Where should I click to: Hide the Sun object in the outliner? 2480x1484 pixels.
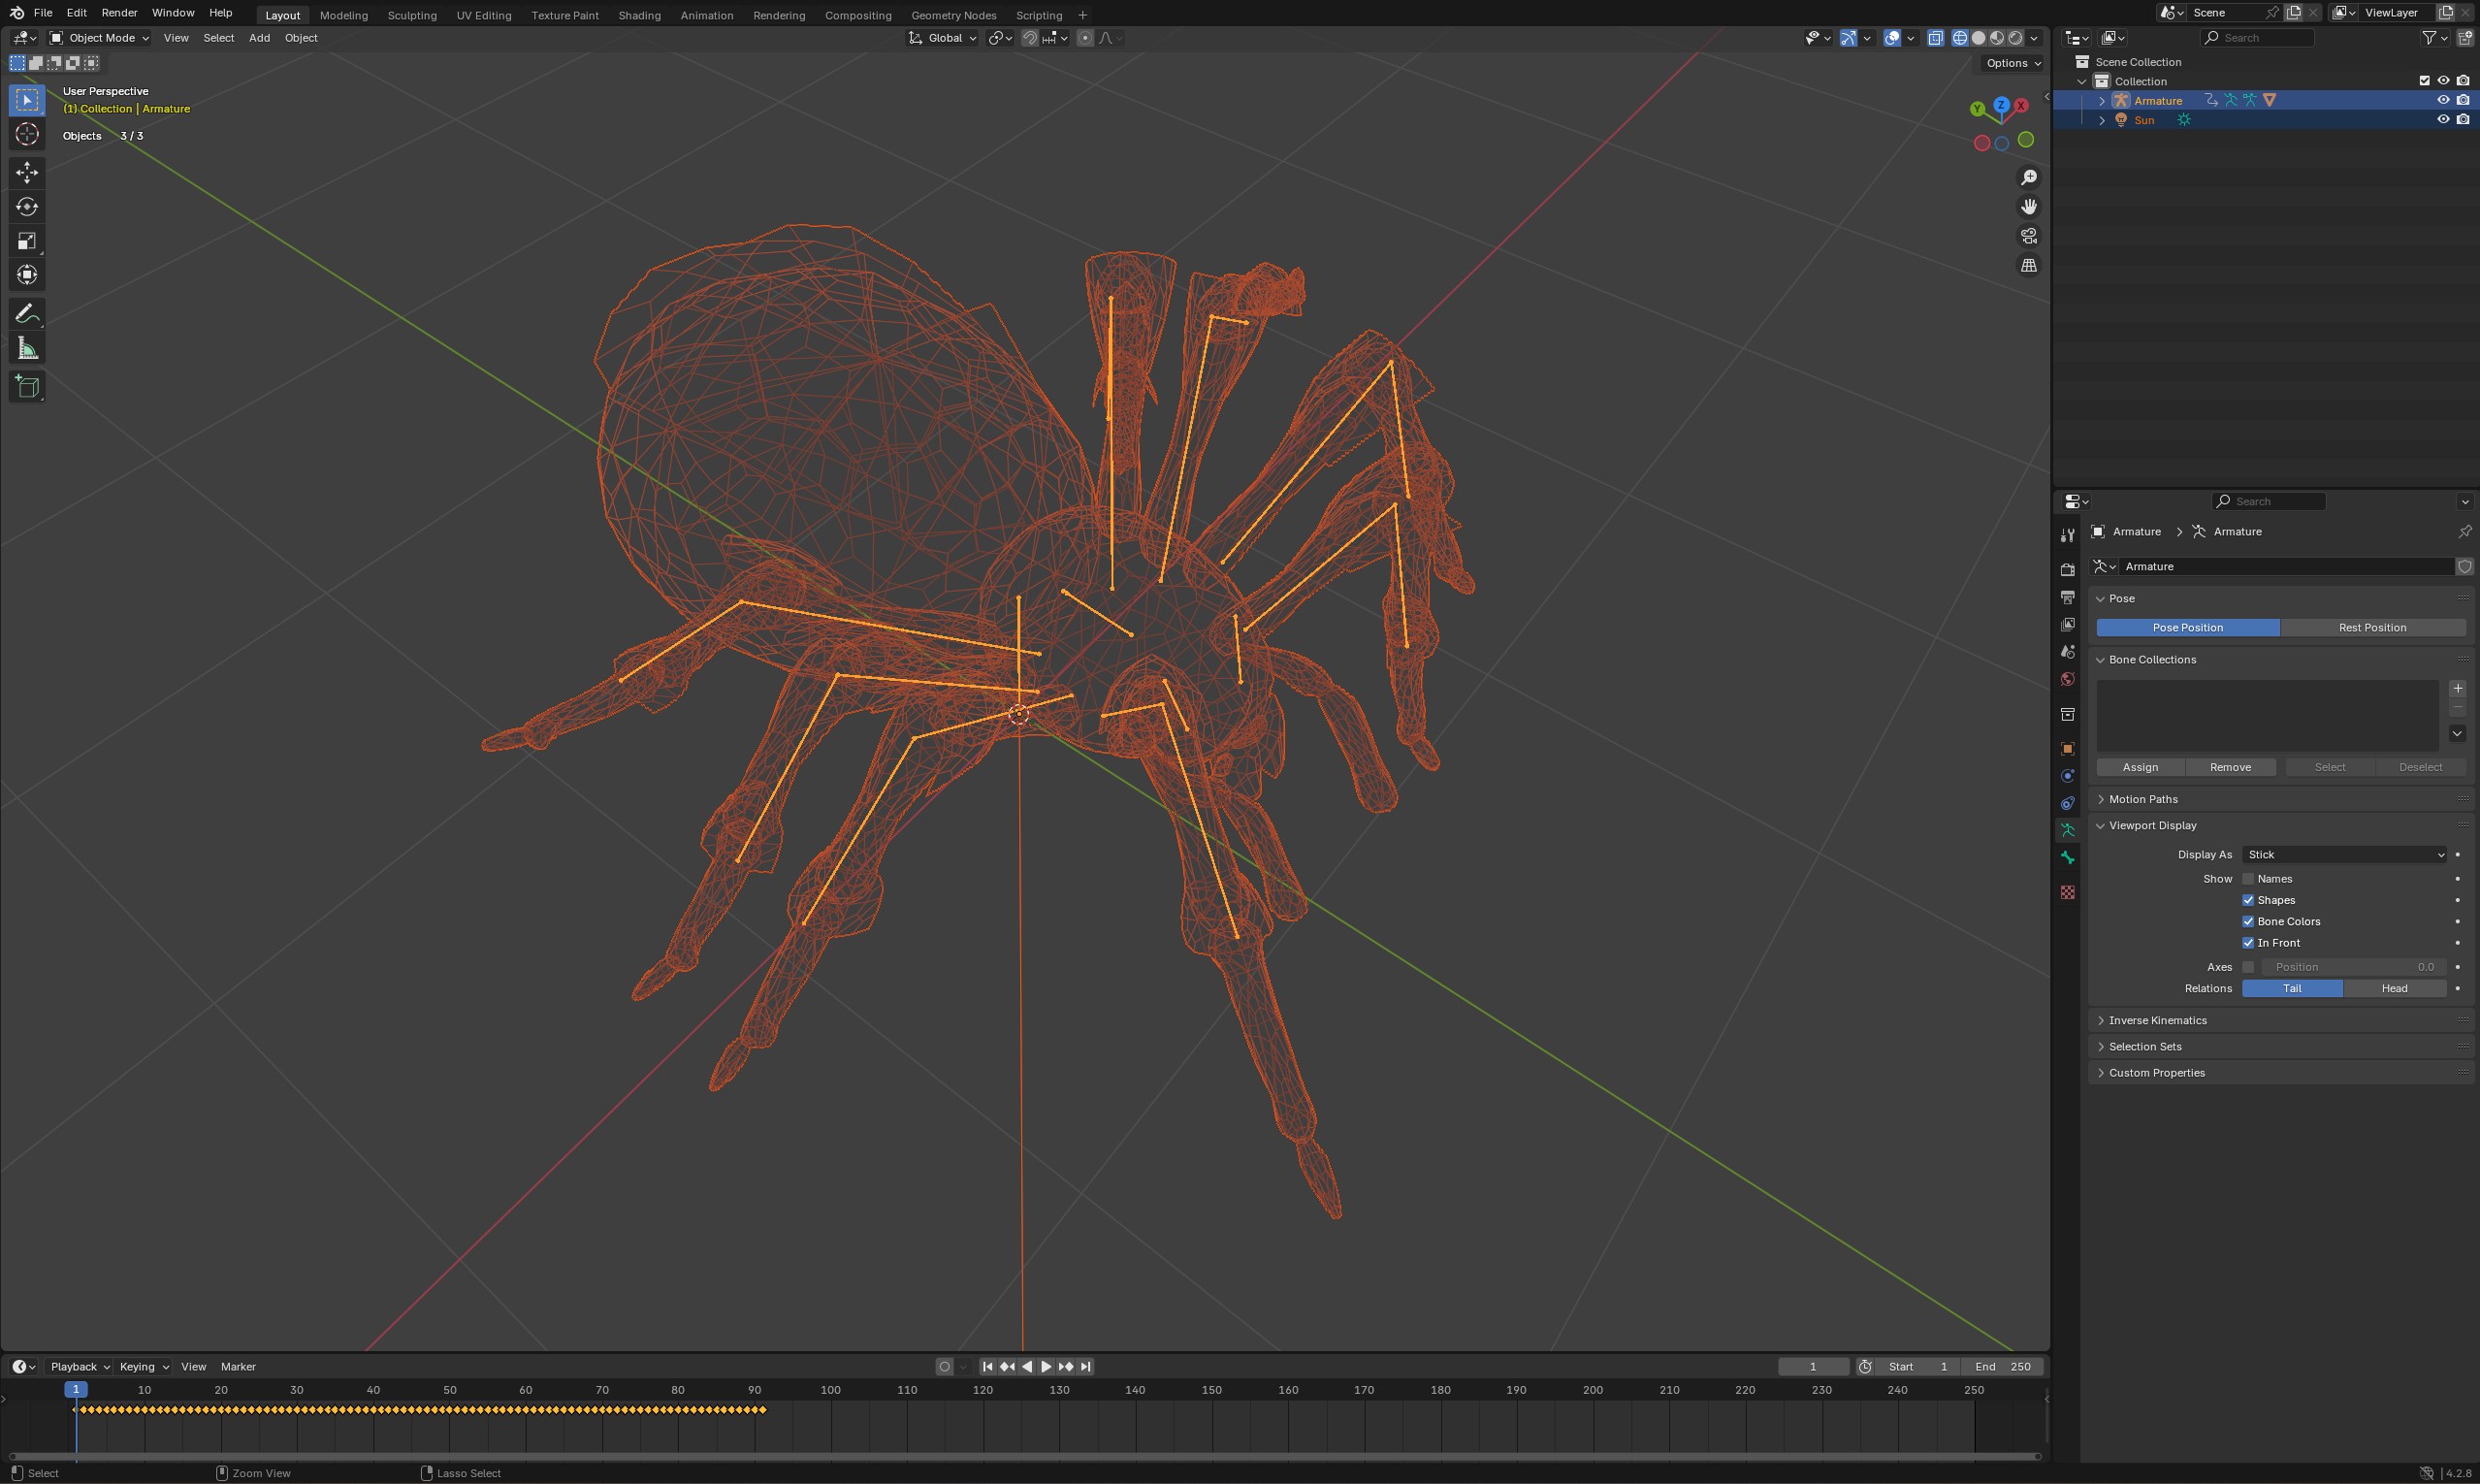[x=2444, y=119]
